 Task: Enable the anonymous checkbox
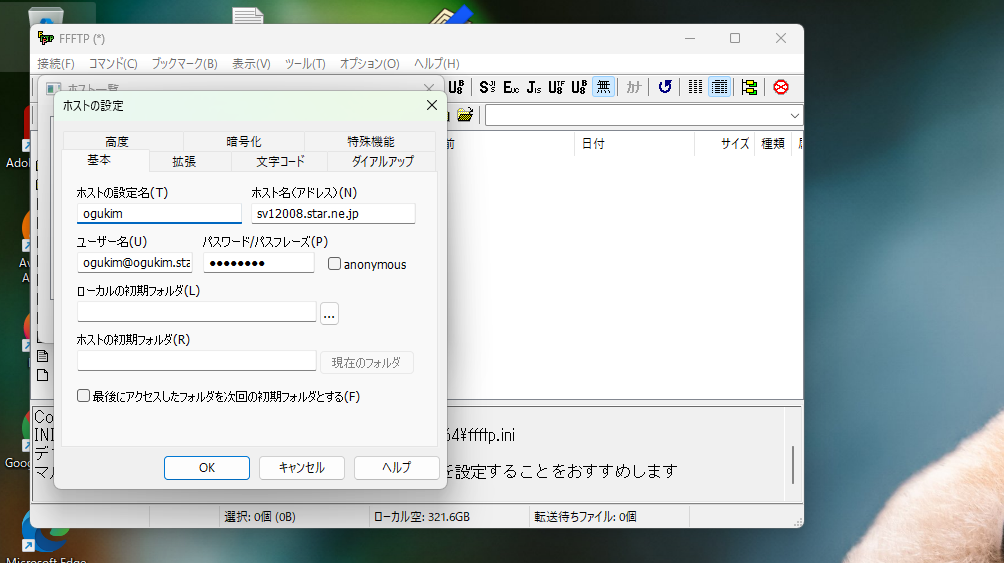click(x=335, y=264)
